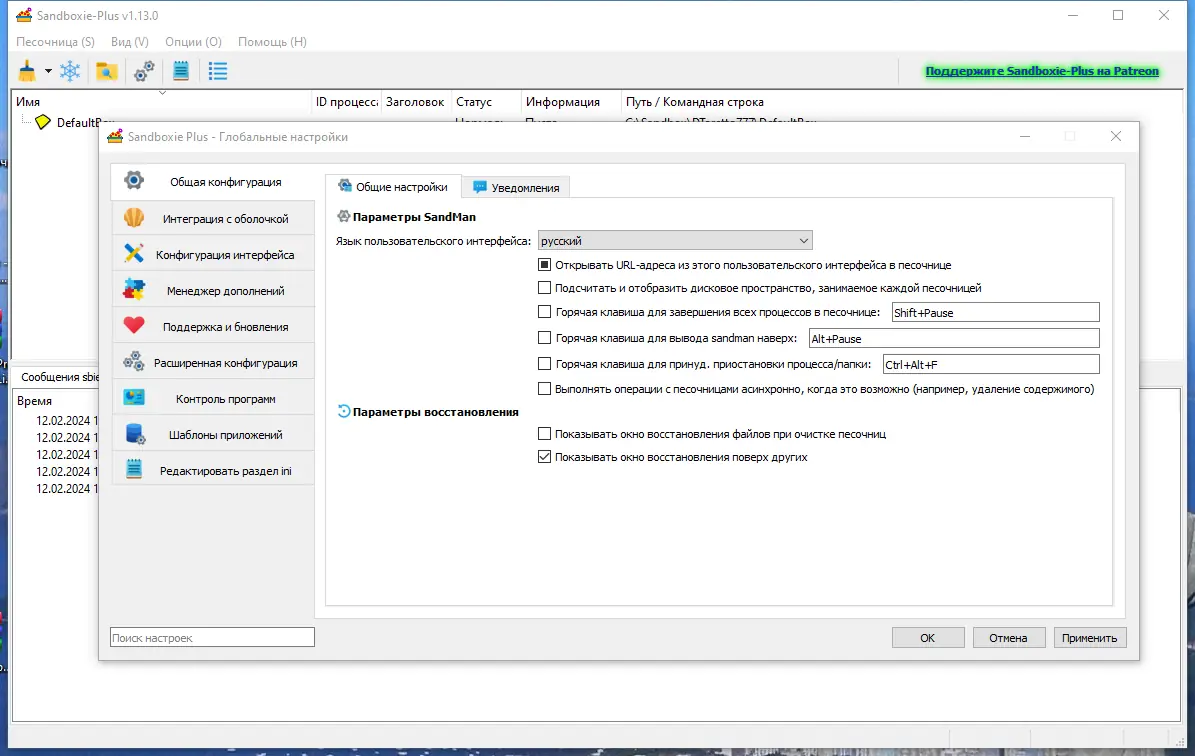1195x756 pixels.
Task: Open the Опции menu
Action: [192, 42]
